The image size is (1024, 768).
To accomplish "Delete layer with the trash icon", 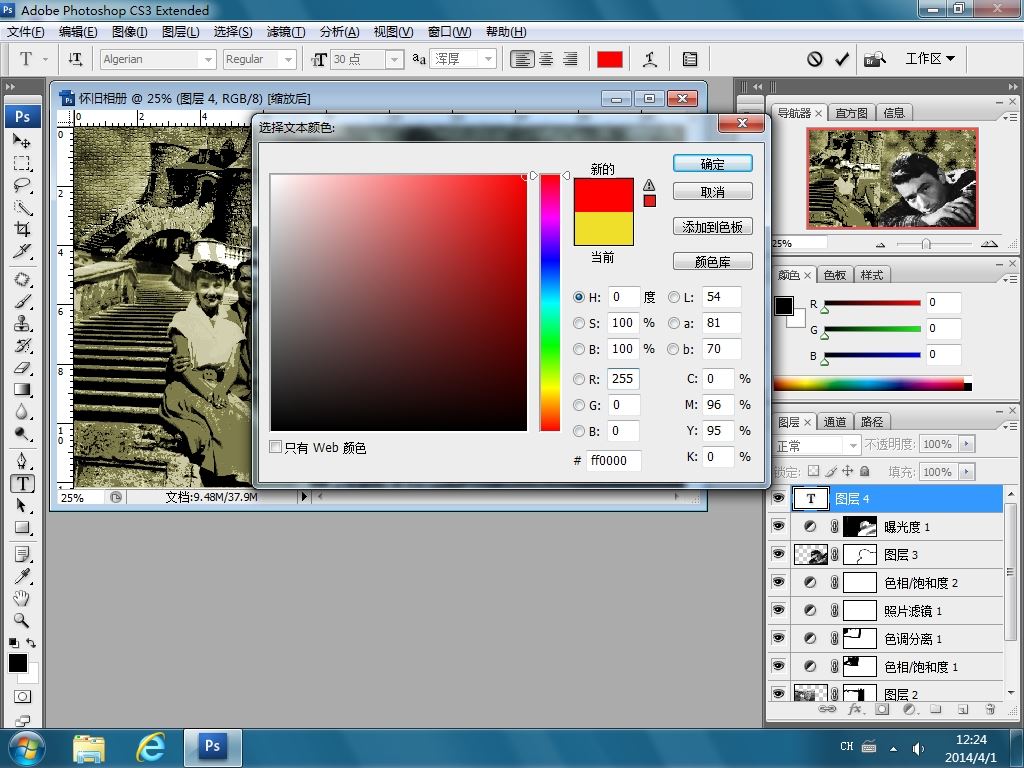I will (x=989, y=709).
